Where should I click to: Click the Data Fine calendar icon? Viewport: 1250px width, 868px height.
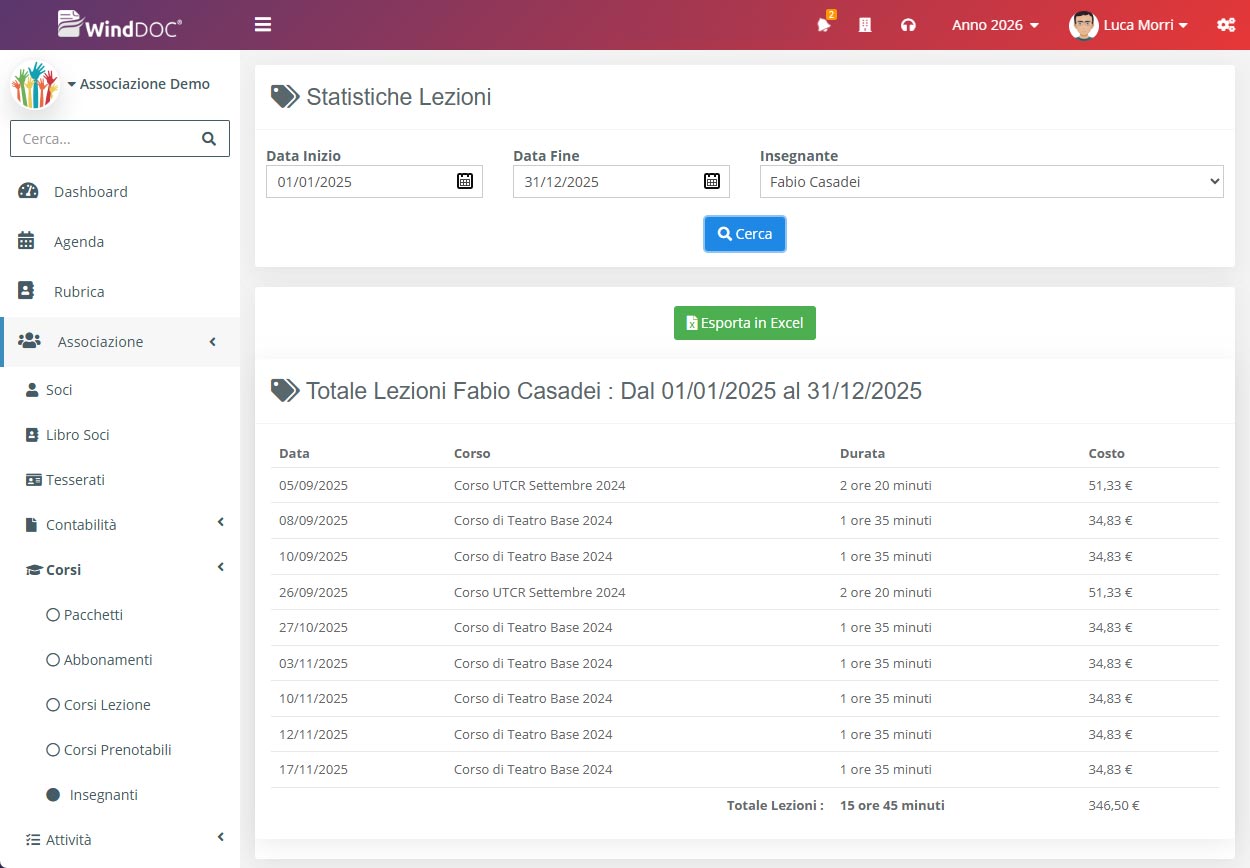[712, 181]
